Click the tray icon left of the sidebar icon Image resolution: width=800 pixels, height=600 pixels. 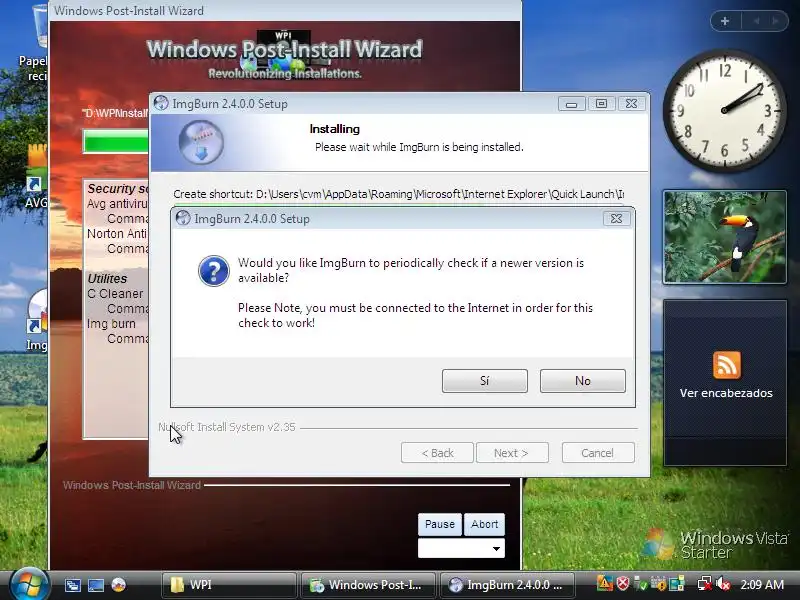[659, 583]
